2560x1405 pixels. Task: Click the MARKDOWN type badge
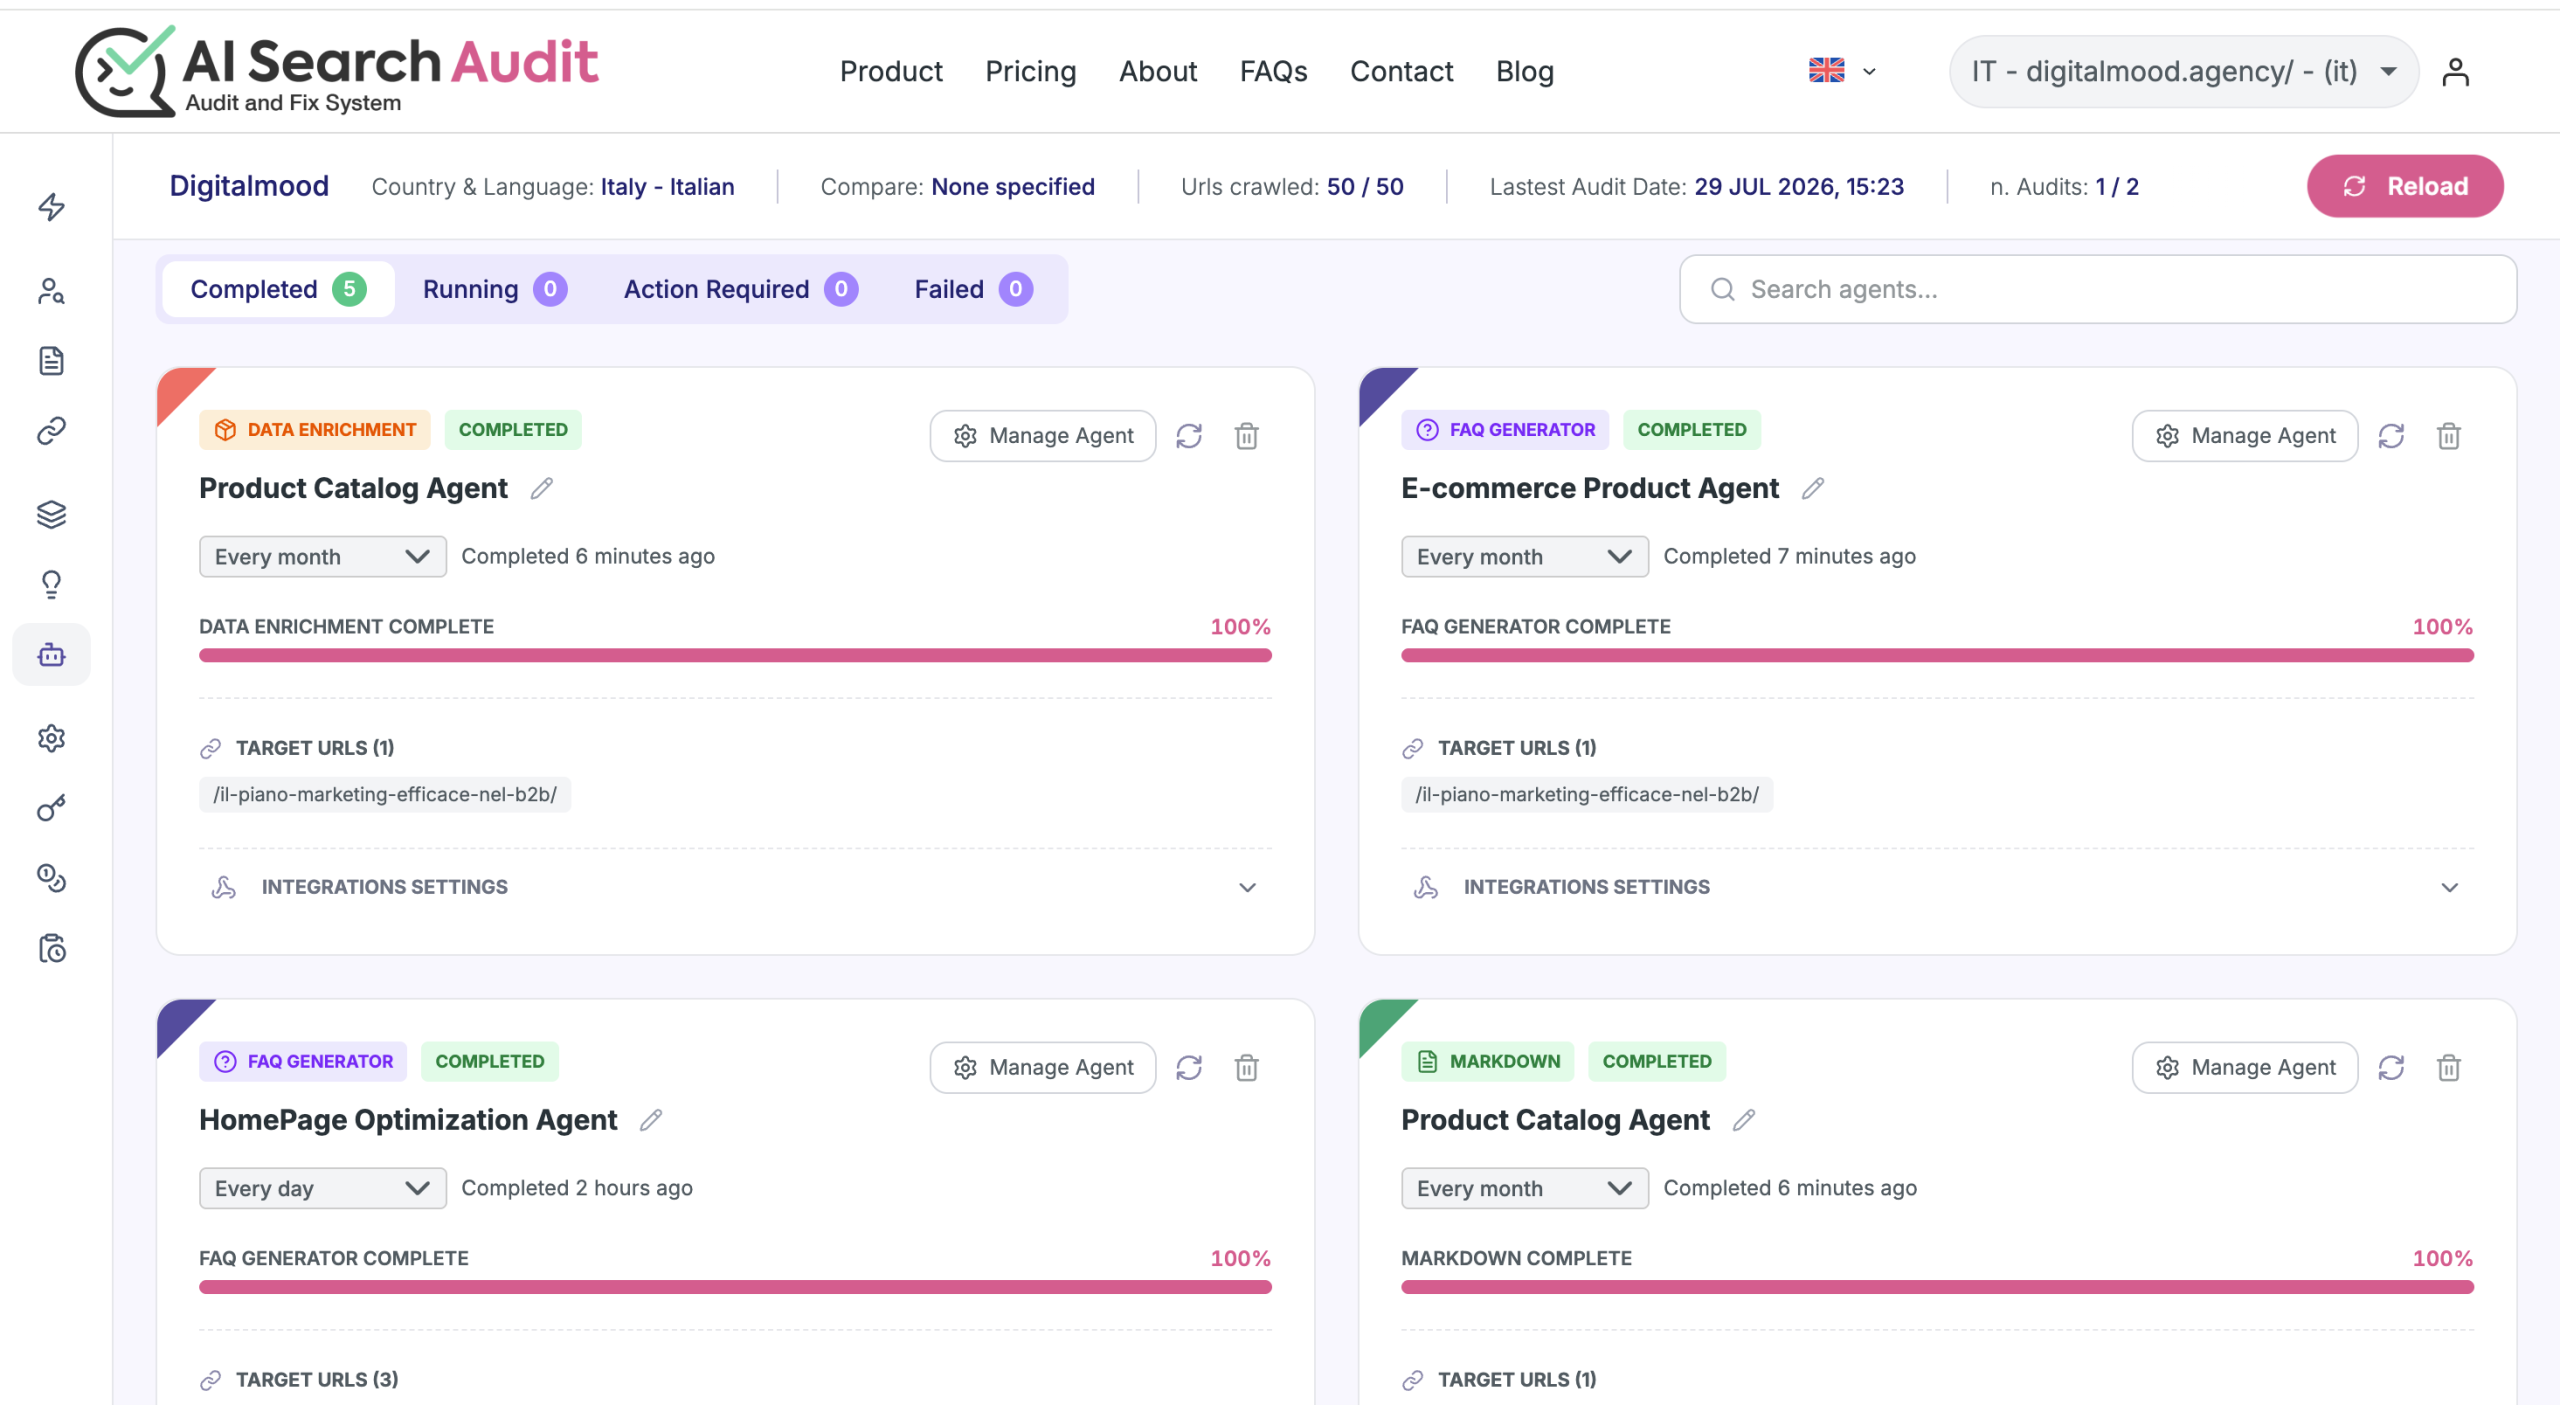click(1487, 1062)
